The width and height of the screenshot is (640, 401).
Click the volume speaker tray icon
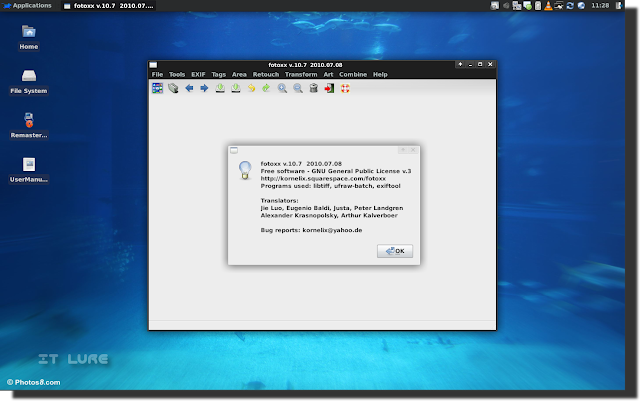coord(506,6)
